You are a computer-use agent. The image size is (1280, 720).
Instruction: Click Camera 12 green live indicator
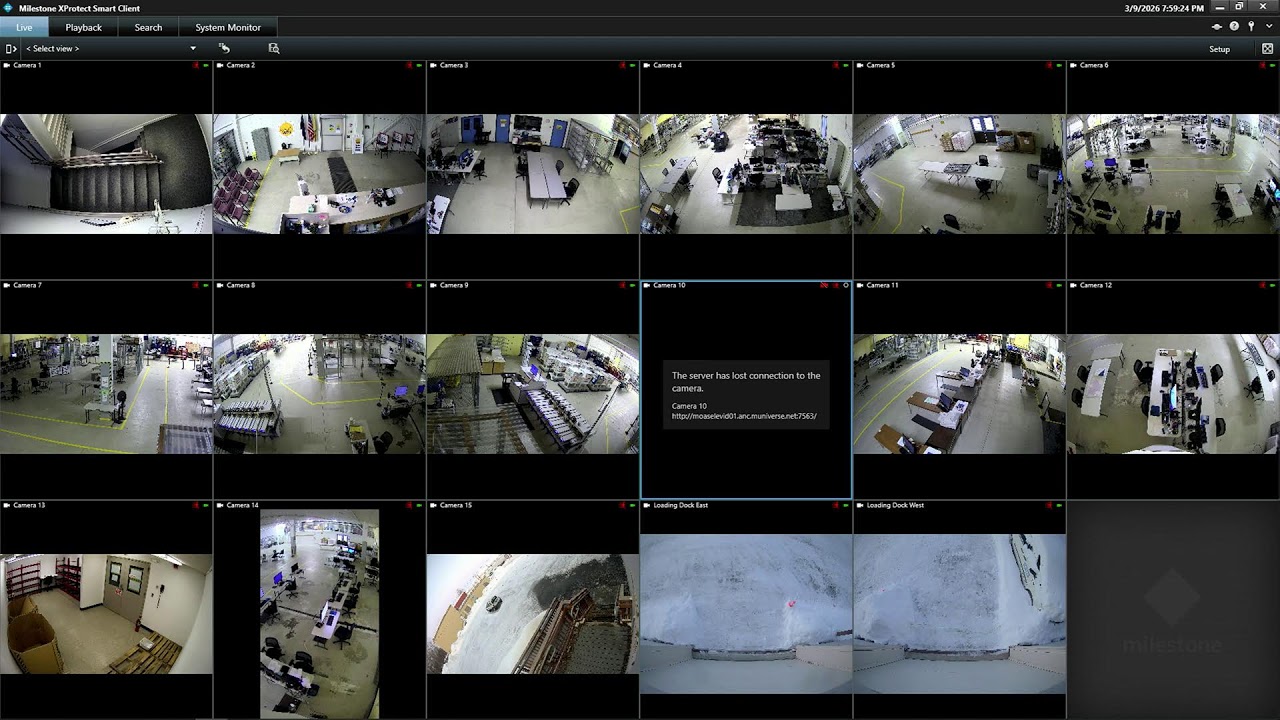coord(1272,285)
